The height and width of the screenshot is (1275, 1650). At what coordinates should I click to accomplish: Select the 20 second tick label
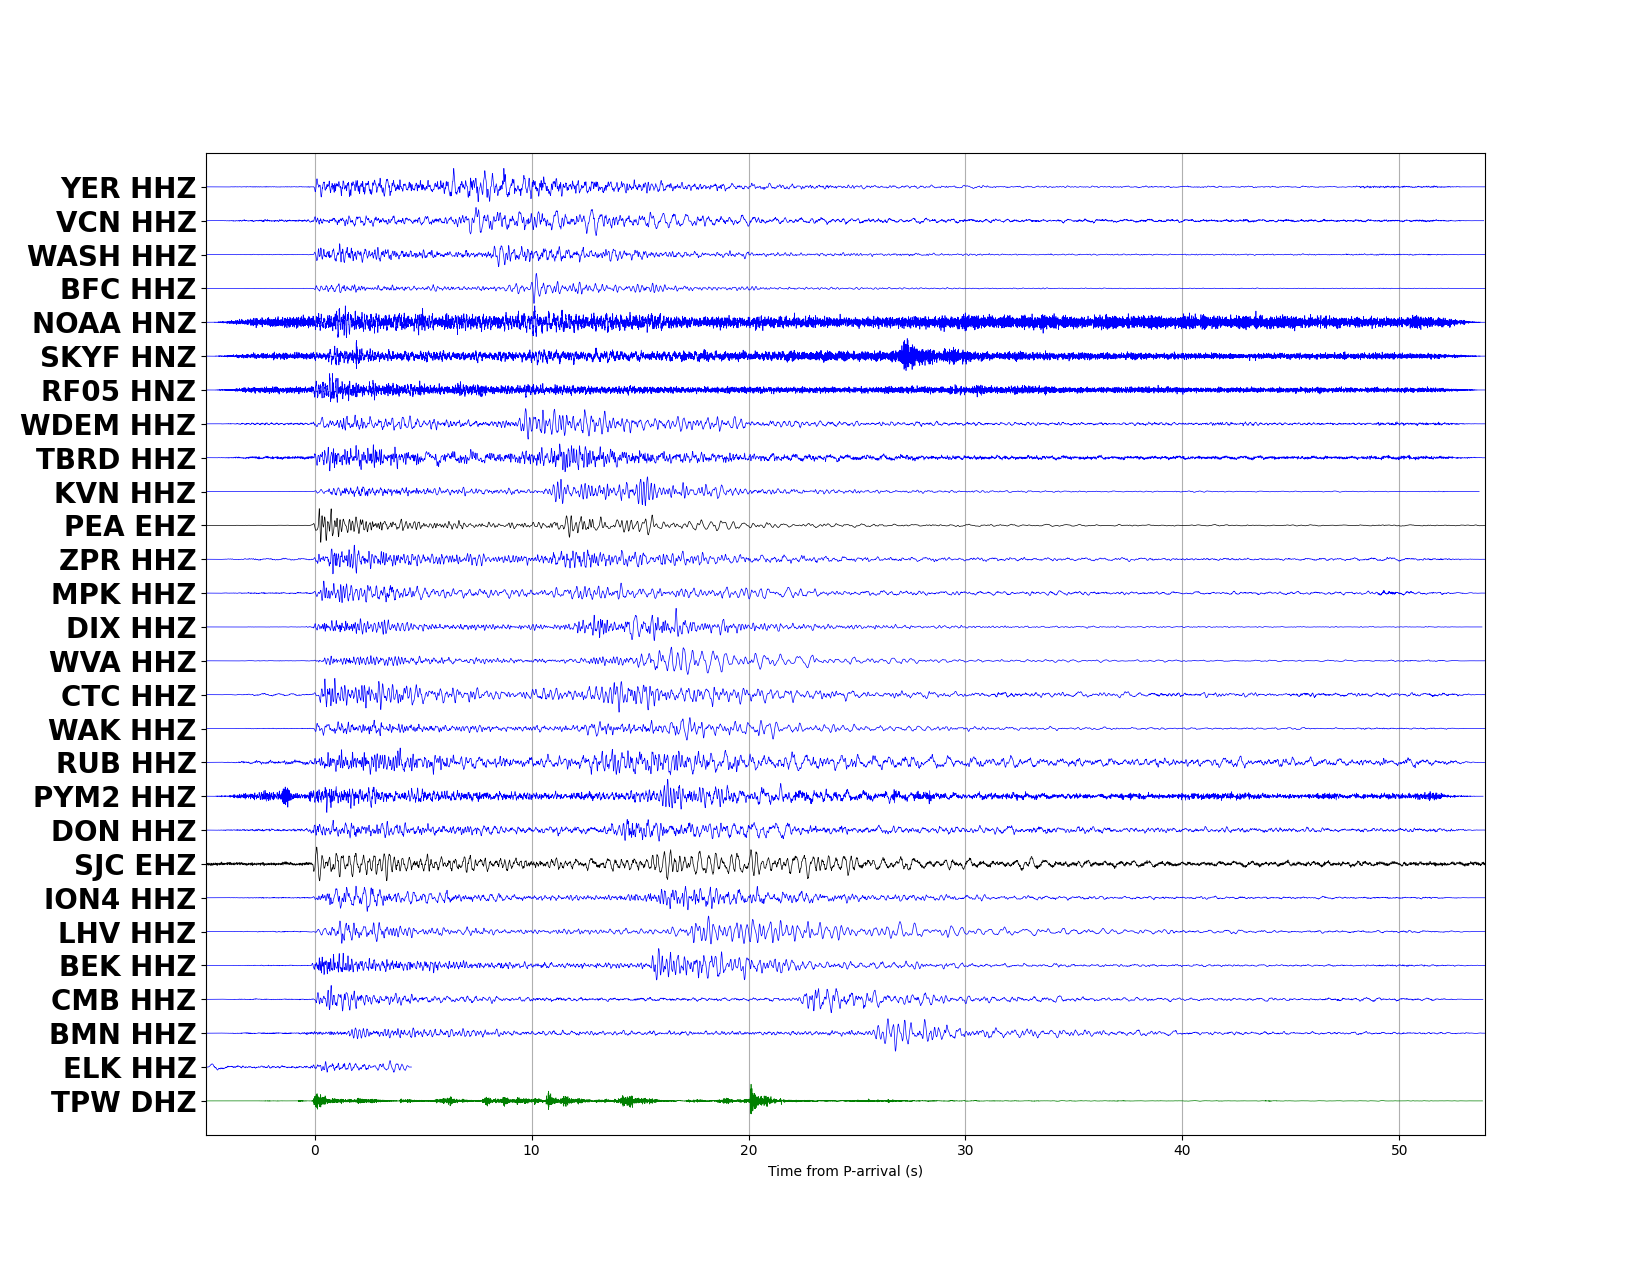click(x=749, y=1151)
